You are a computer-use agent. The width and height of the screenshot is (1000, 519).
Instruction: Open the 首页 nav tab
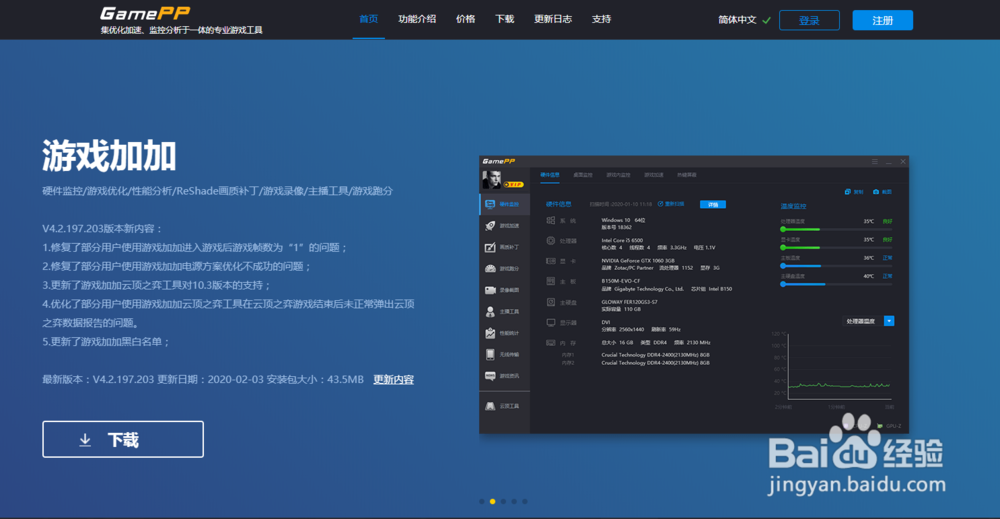369,19
